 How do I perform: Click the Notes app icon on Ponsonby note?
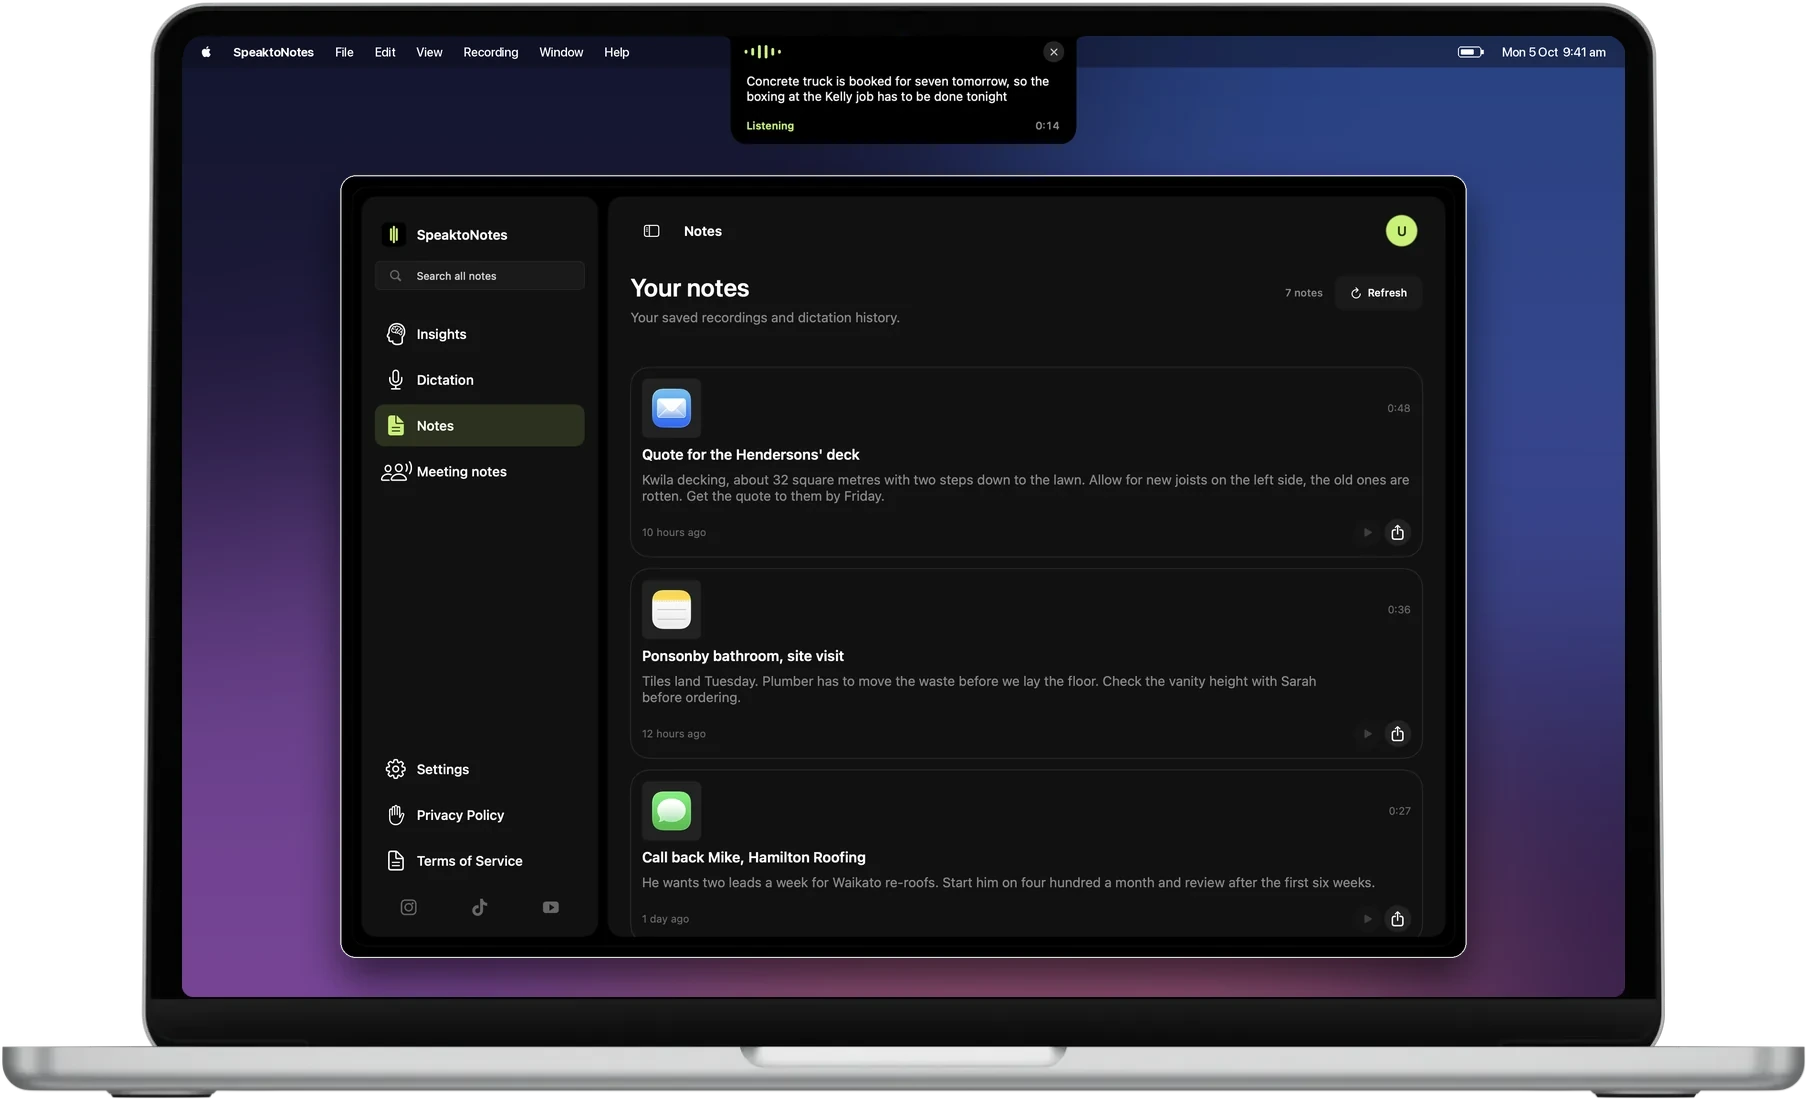coord(671,609)
